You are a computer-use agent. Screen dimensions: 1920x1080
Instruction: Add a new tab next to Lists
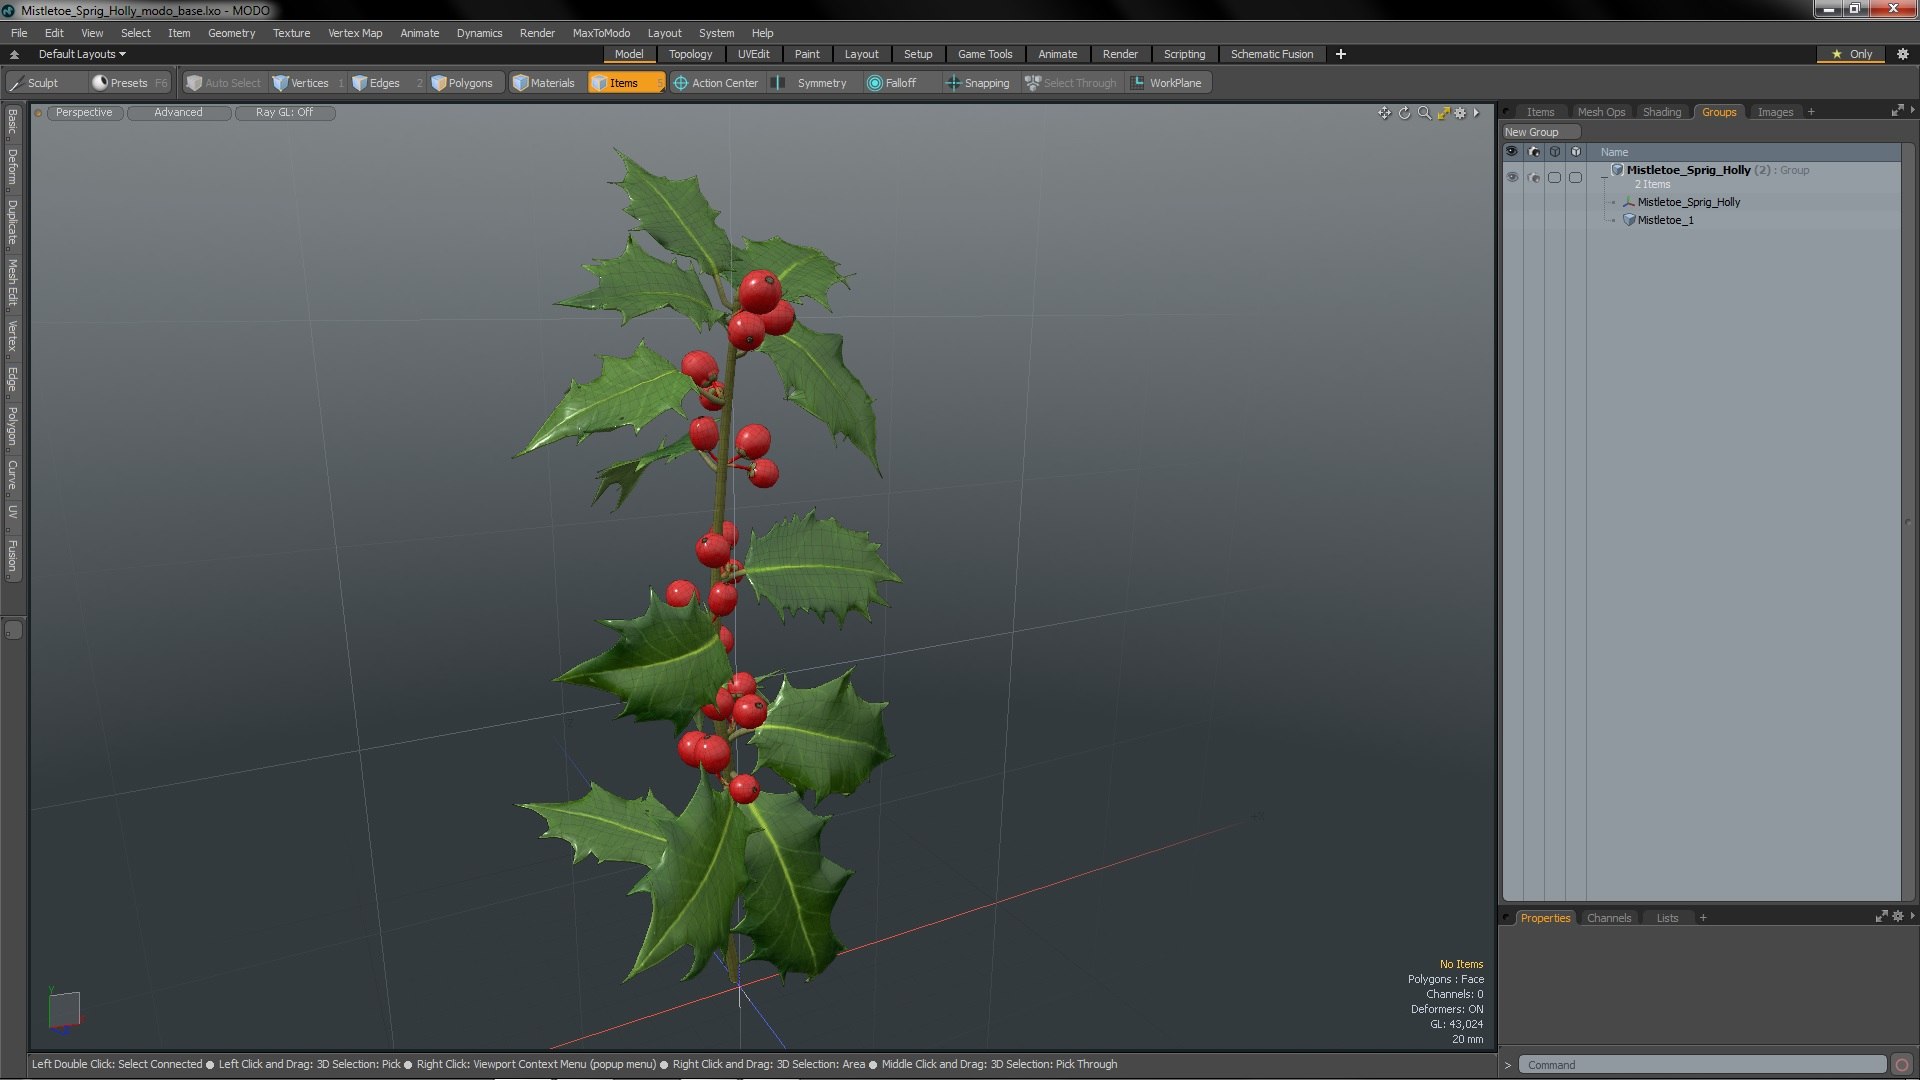(1703, 918)
